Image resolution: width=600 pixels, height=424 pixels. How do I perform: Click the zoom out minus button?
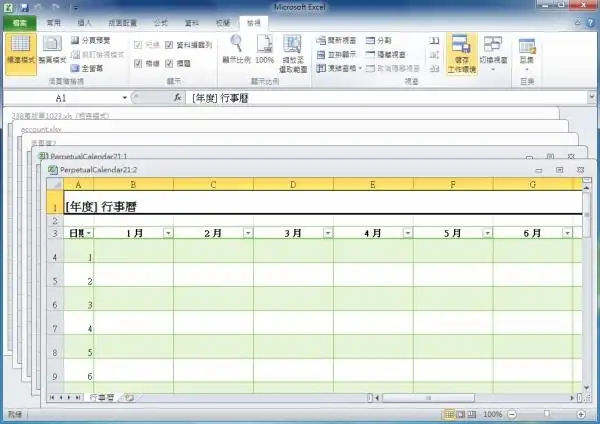[512, 414]
